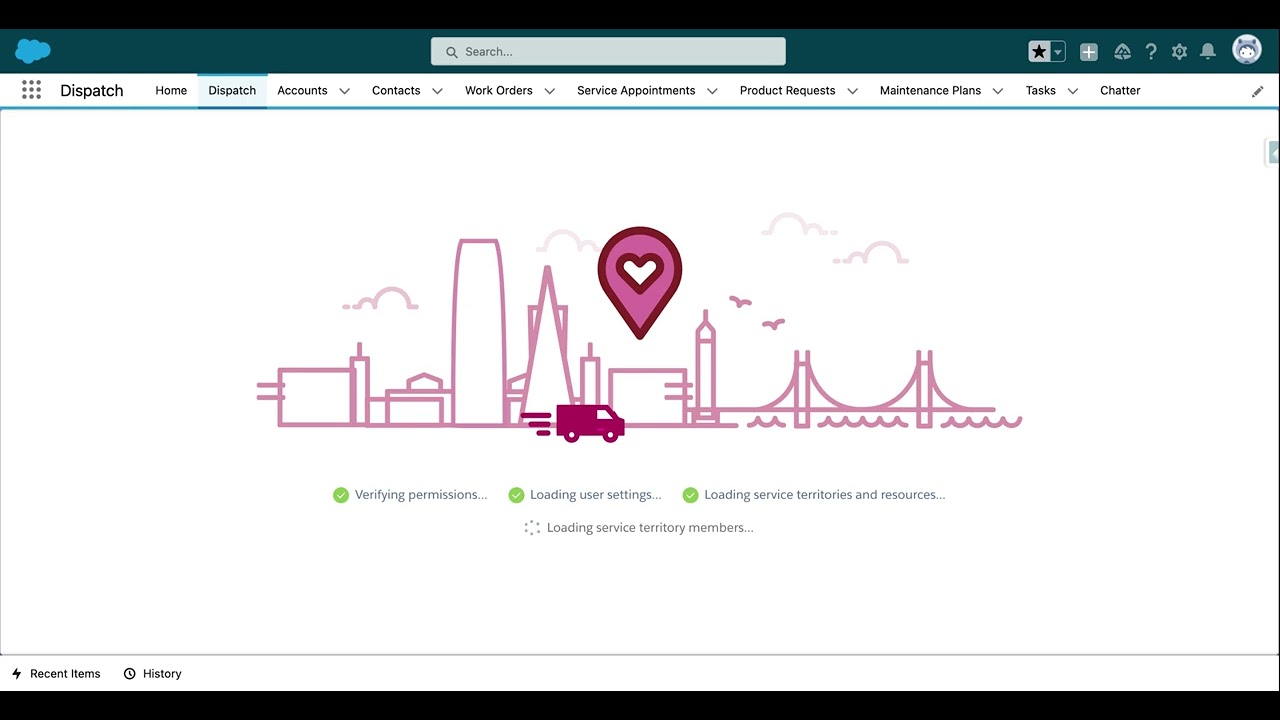Click the Dispatch app name label
The height and width of the screenshot is (720, 1280).
92,90
